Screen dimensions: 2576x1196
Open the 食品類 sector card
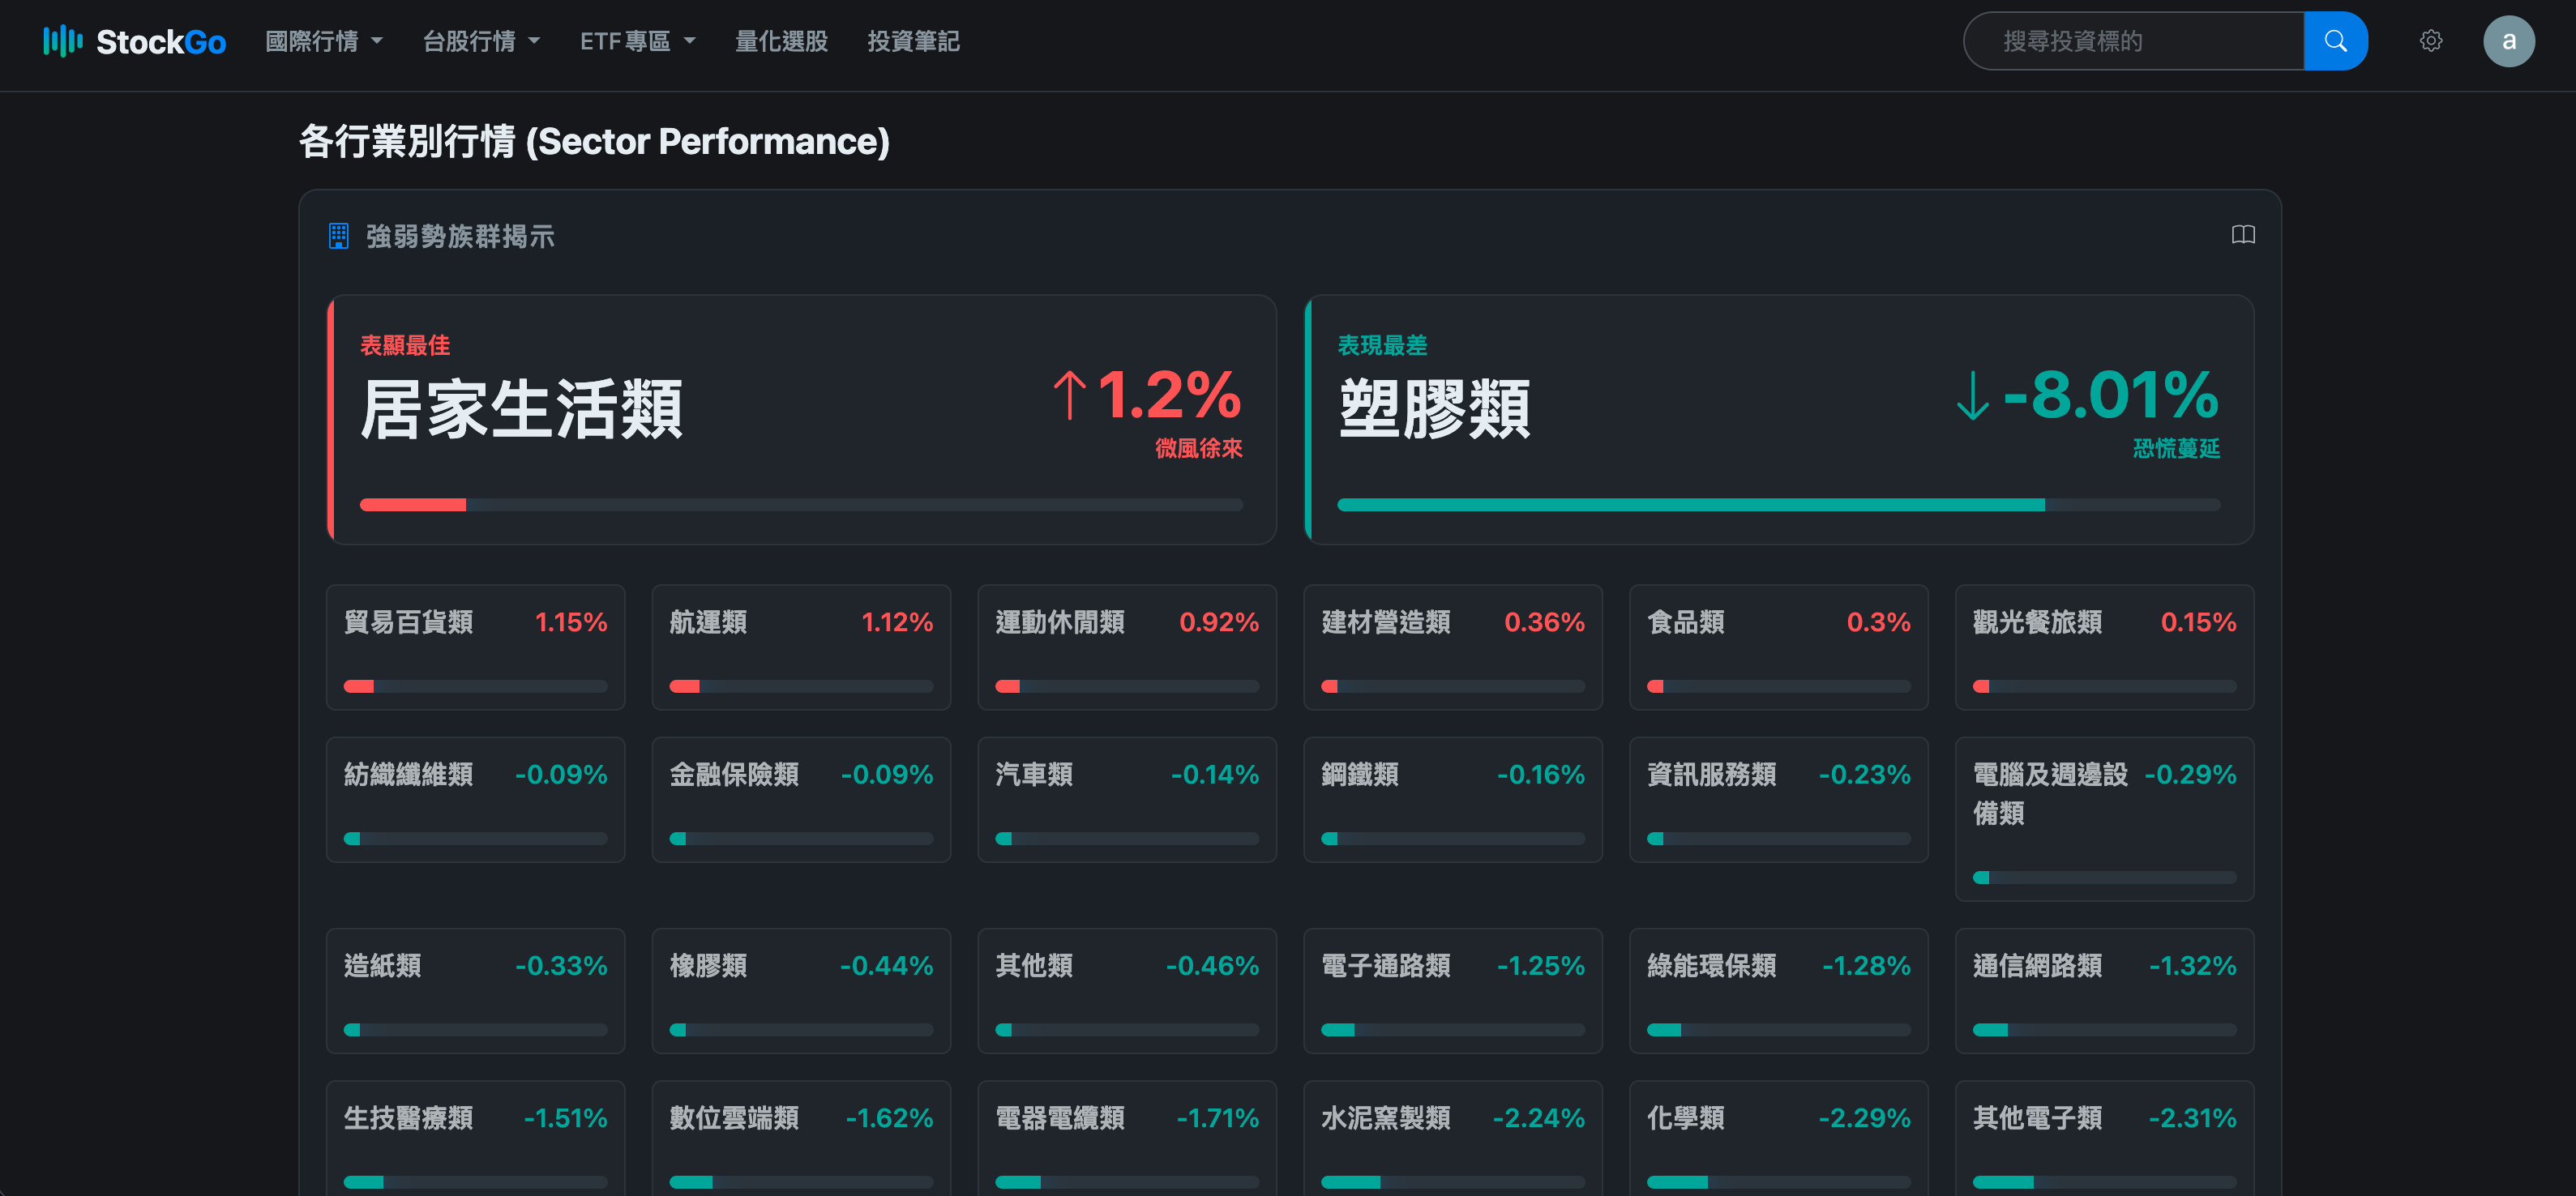pyautogui.click(x=1779, y=647)
